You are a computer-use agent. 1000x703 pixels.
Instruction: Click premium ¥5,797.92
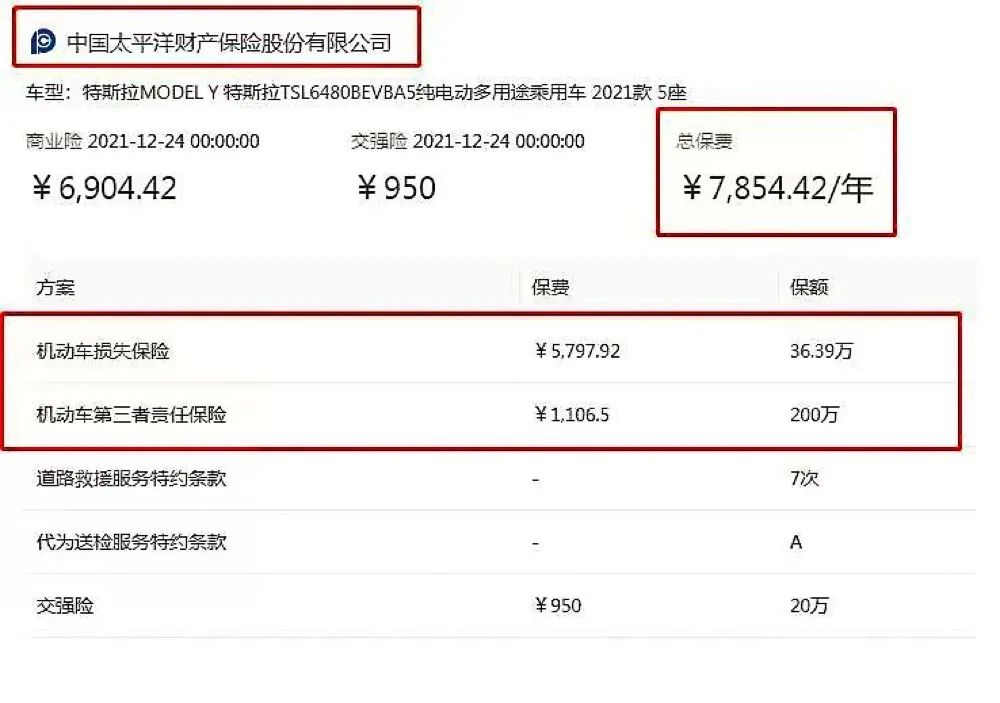[x=577, y=351]
